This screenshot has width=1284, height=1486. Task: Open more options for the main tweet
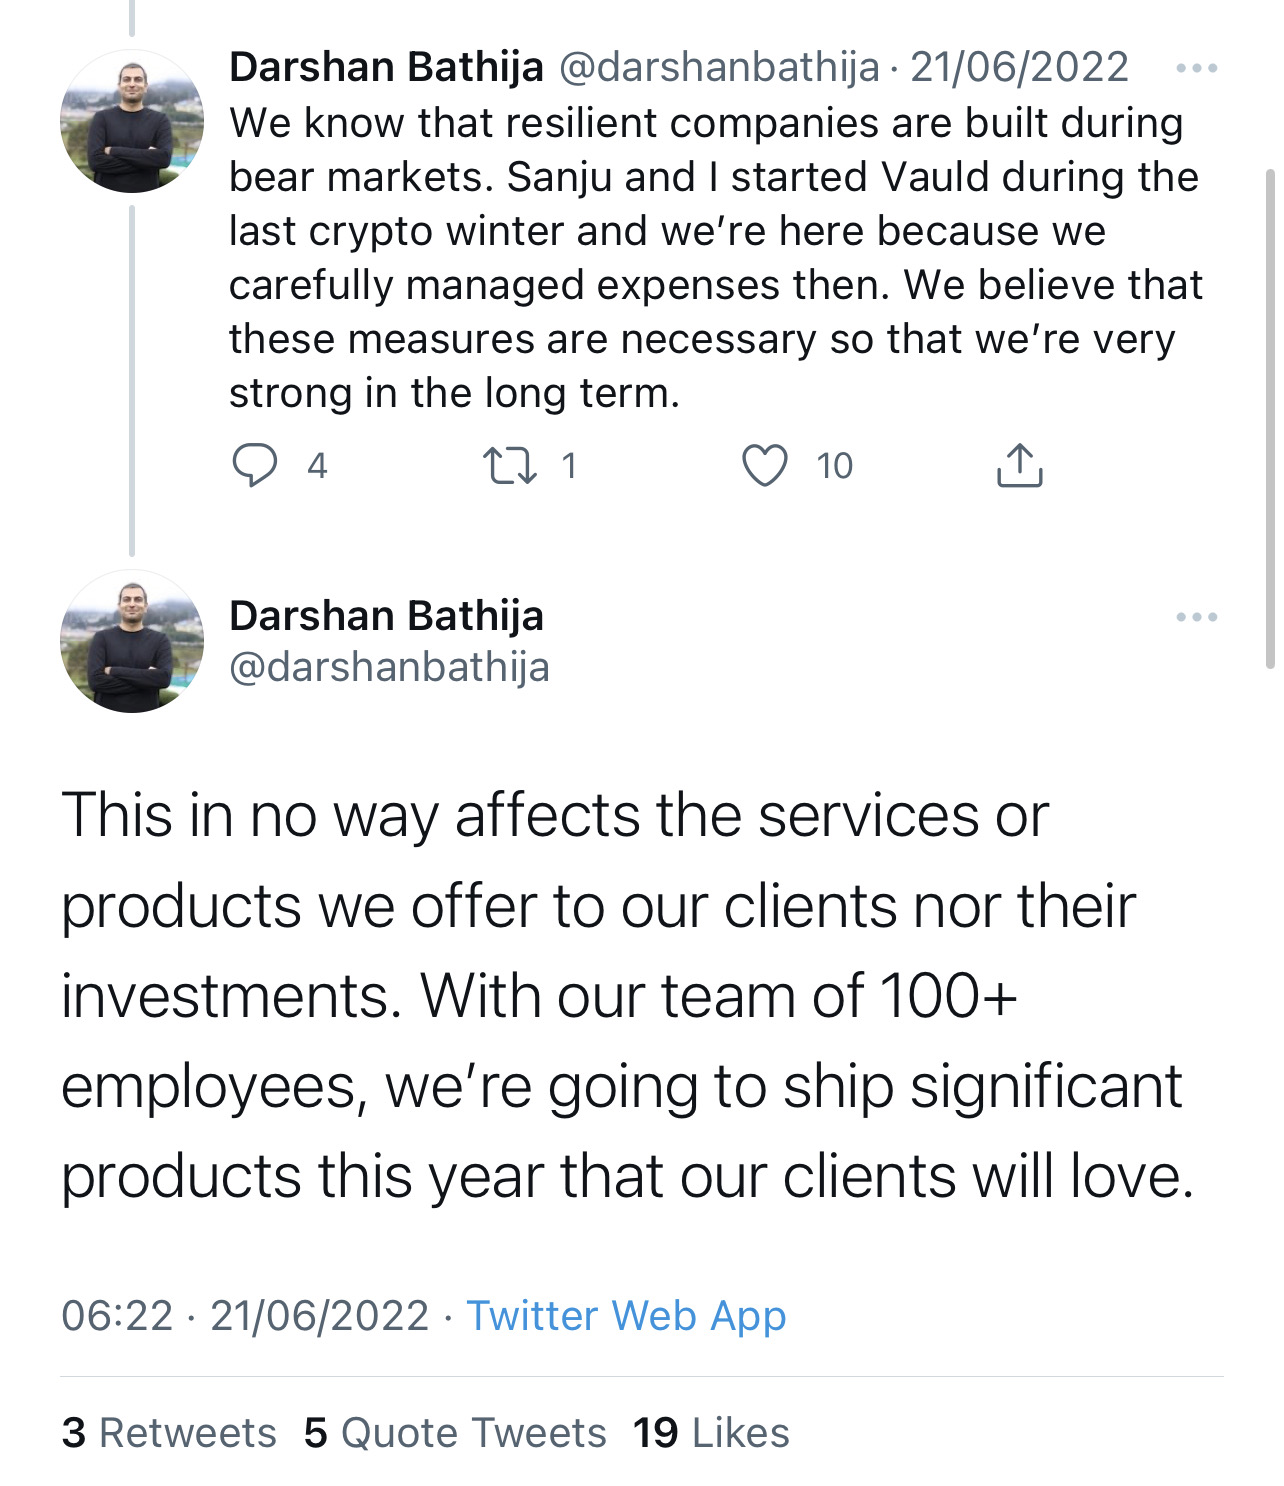point(1196,617)
